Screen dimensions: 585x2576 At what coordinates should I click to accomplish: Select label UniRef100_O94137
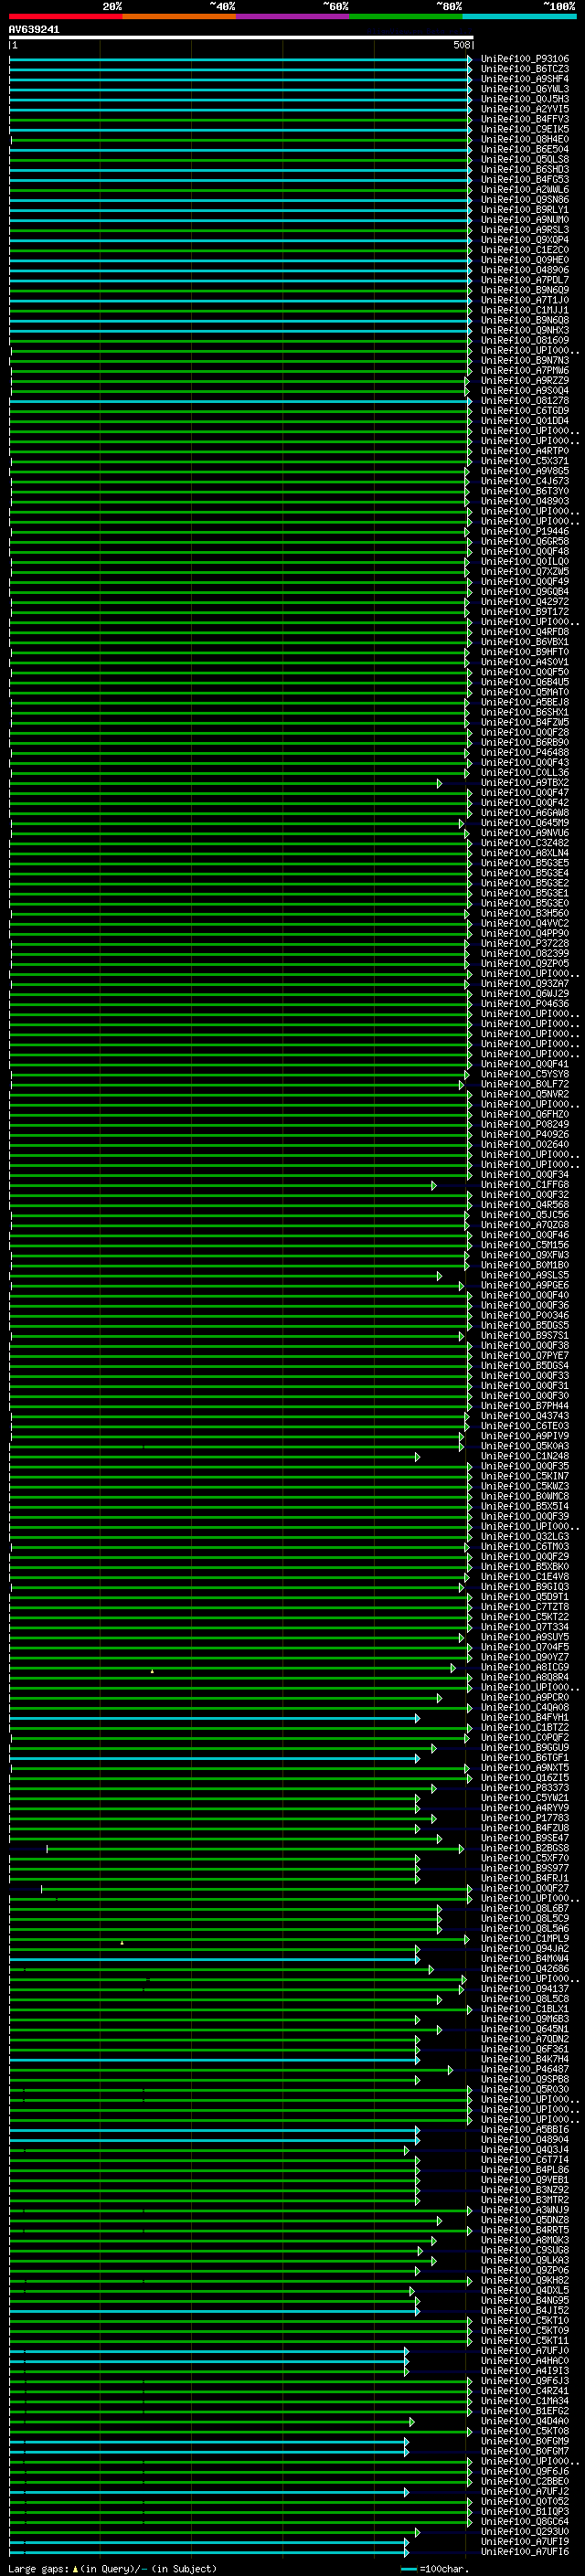tap(525, 1989)
